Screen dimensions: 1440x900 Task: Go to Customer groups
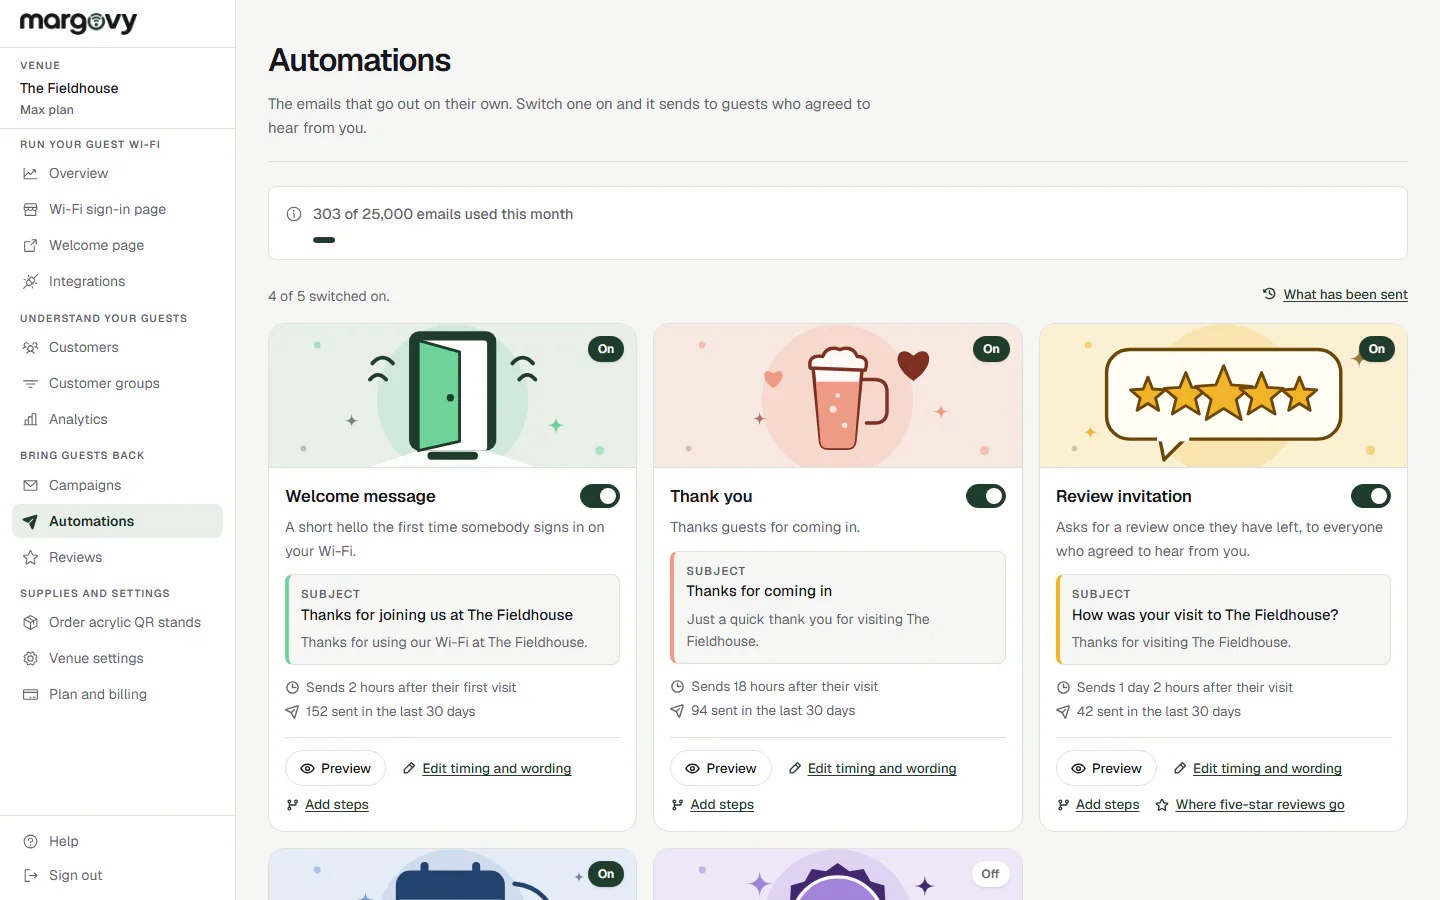click(x=117, y=383)
